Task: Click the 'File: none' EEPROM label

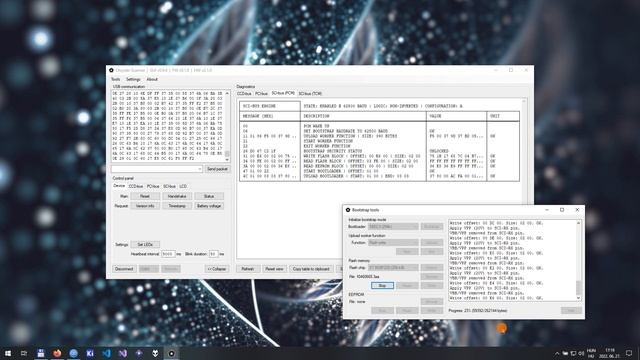Action: 357,302
